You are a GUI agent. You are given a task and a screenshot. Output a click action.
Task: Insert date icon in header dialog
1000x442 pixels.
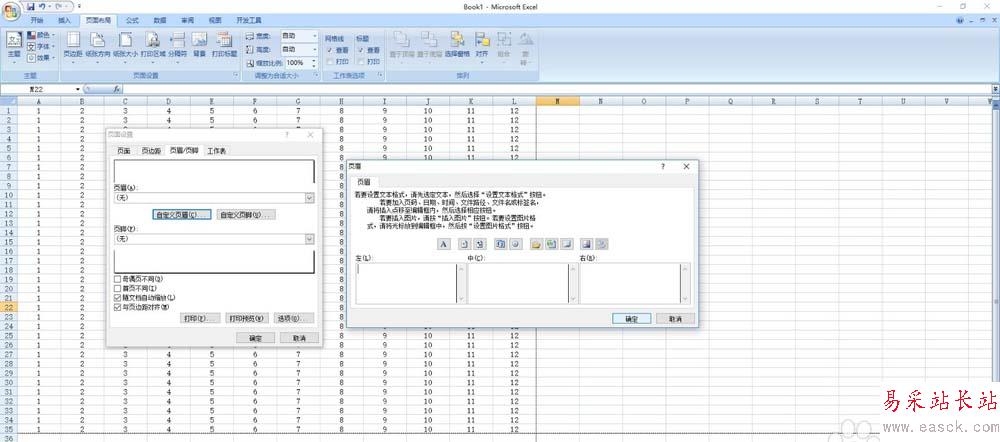click(501, 244)
